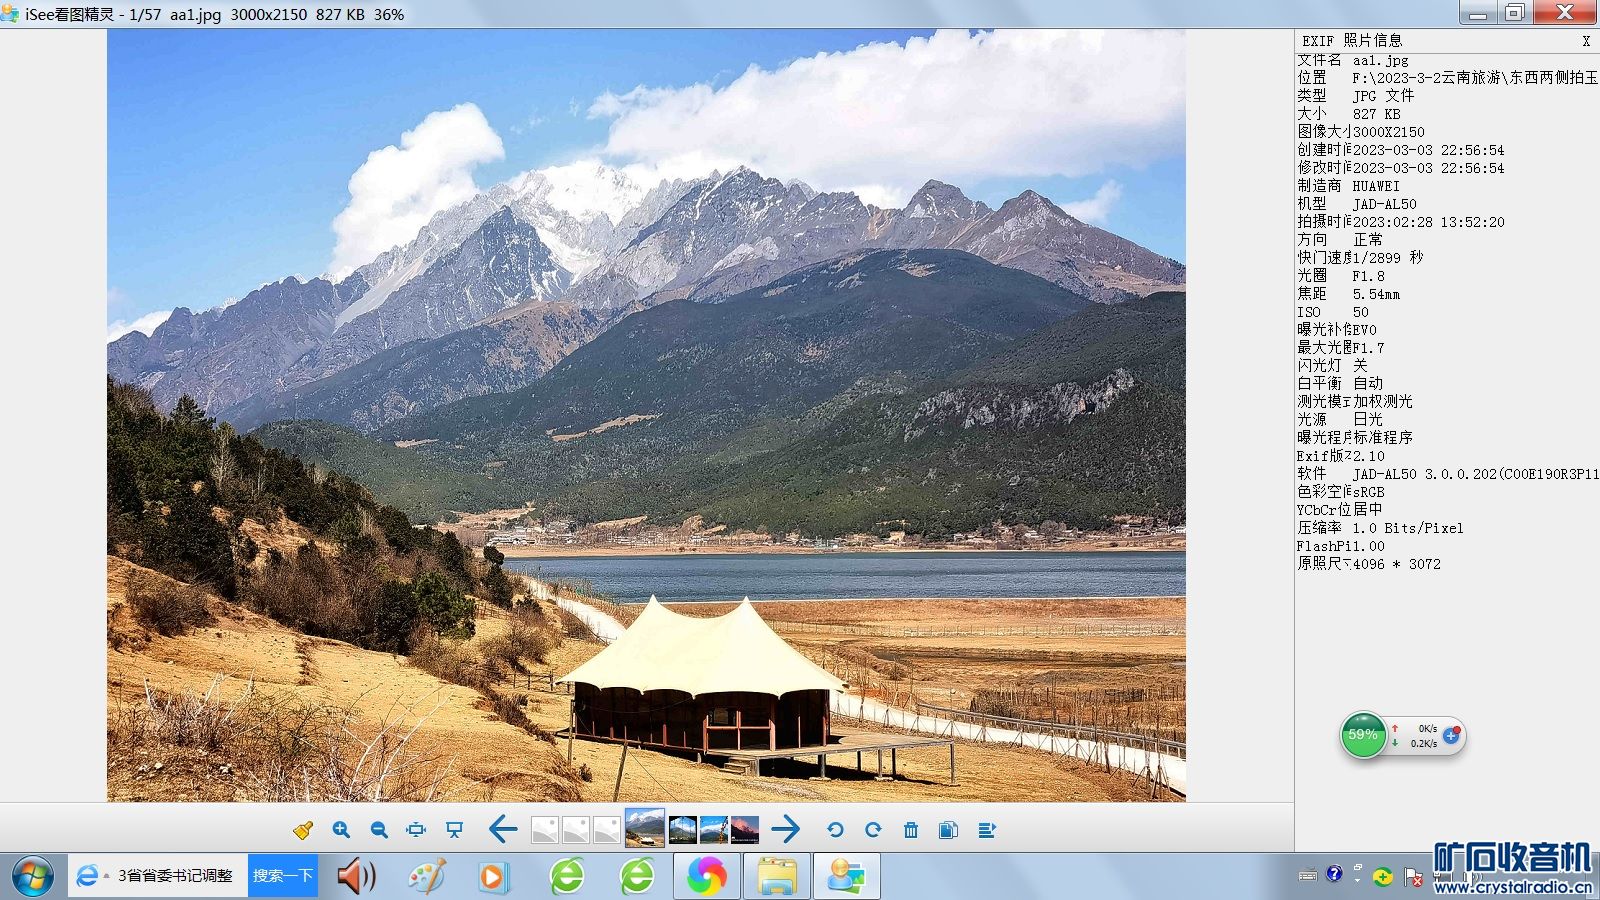Select the currently highlighted mountain thumbnail
Screen dimensions: 1600x900
point(644,828)
